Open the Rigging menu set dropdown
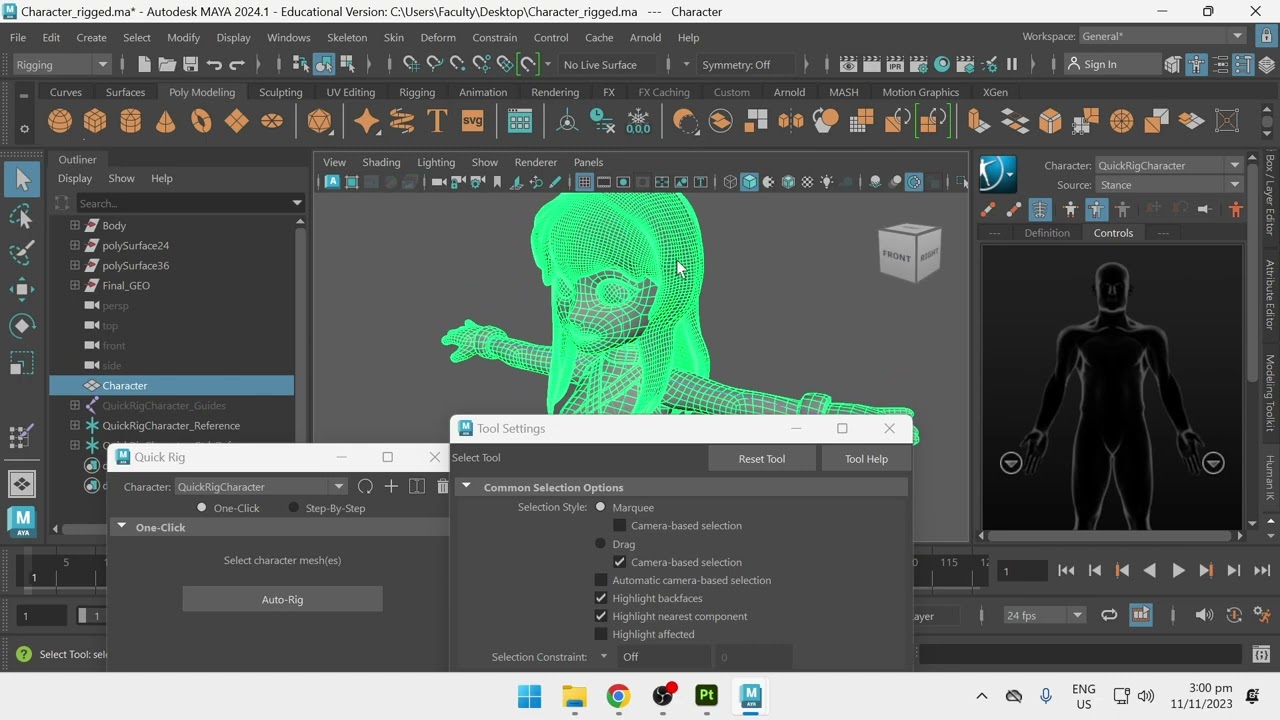This screenshot has width=1280, height=720. (x=62, y=65)
